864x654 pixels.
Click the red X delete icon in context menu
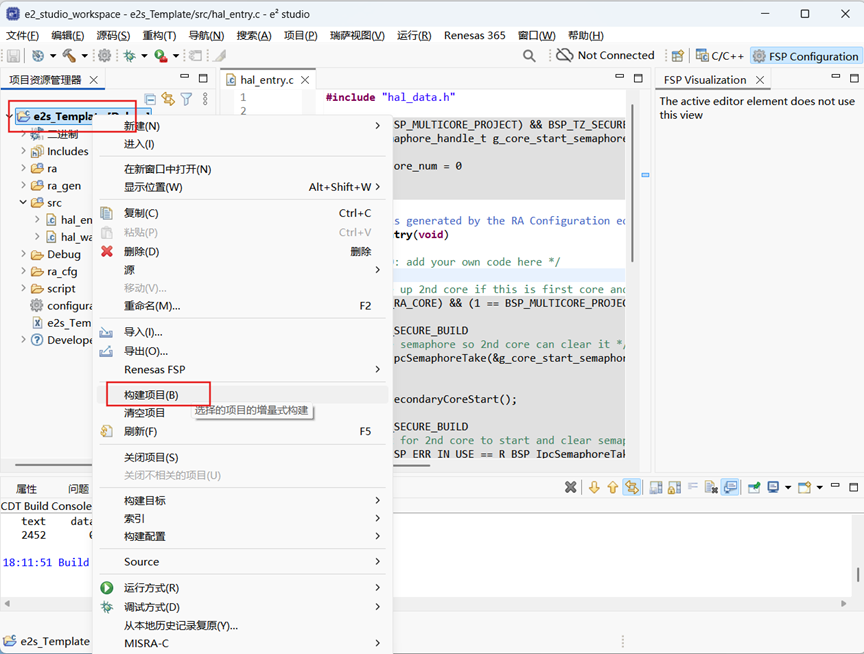(x=107, y=251)
